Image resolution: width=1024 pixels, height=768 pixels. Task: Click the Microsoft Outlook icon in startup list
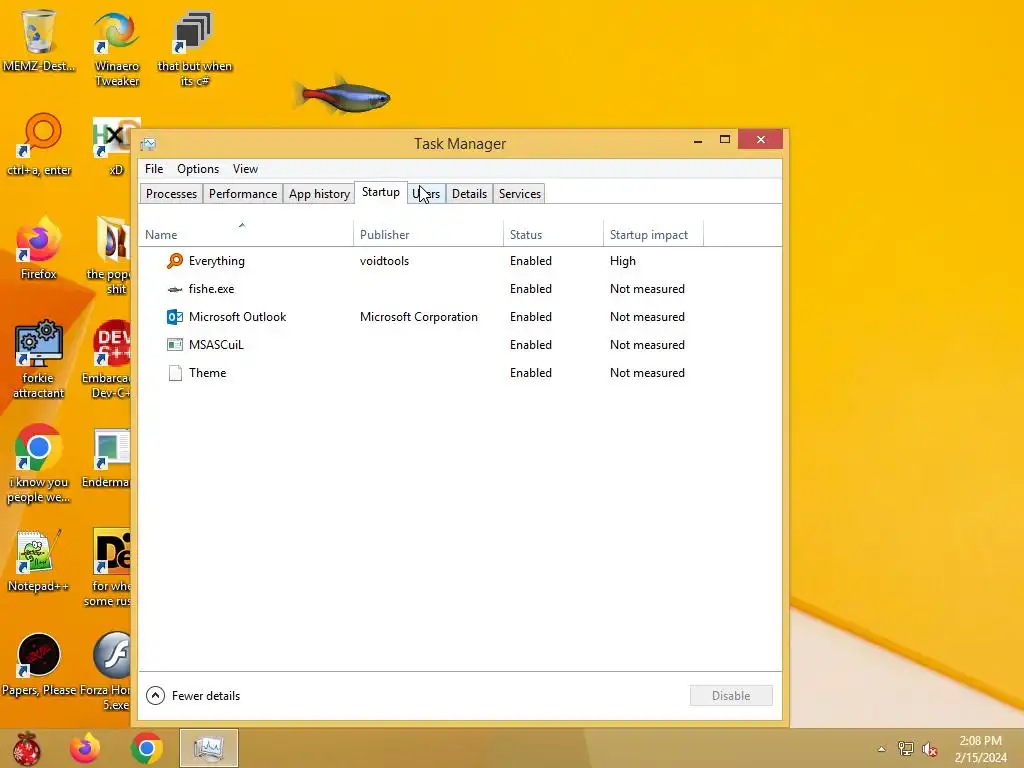pyautogui.click(x=175, y=317)
